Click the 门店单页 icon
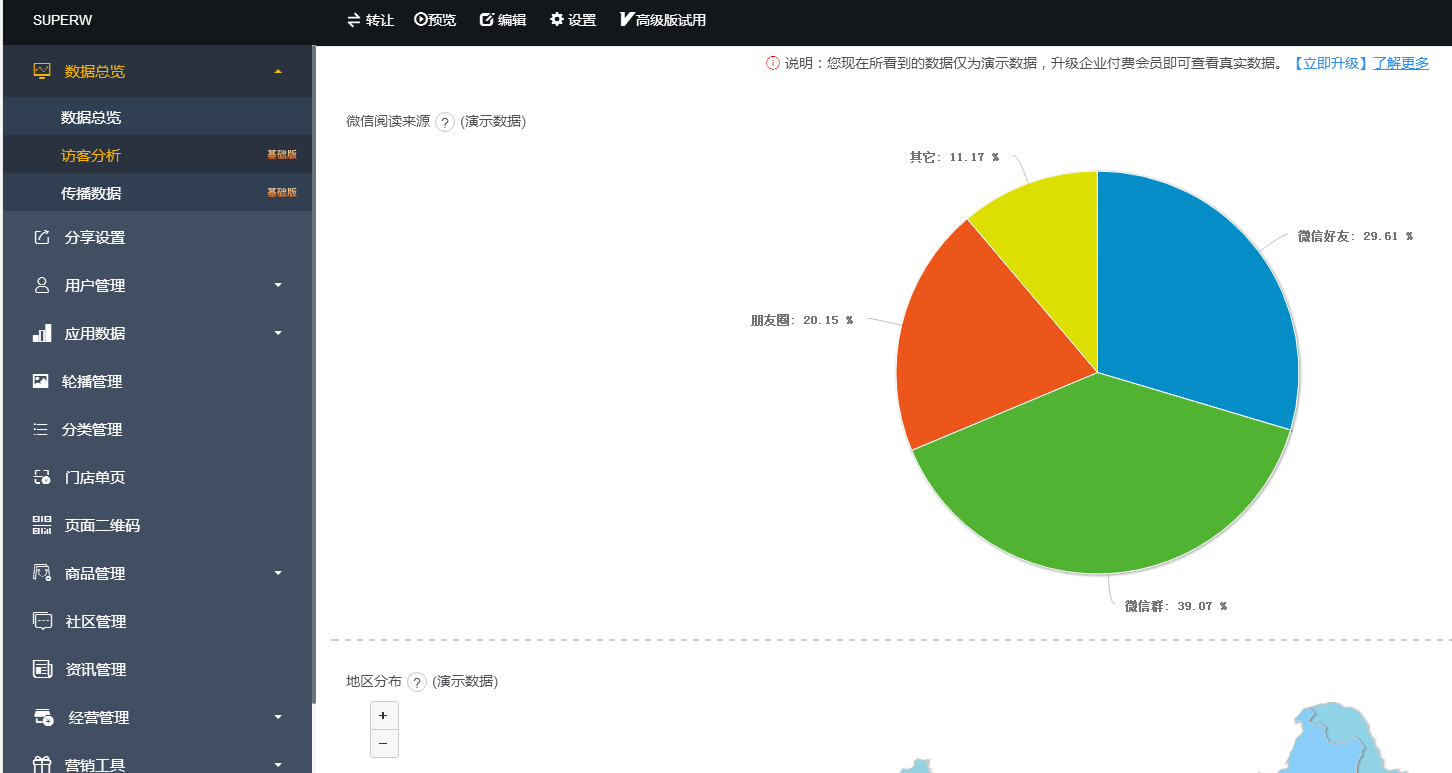 coord(42,477)
